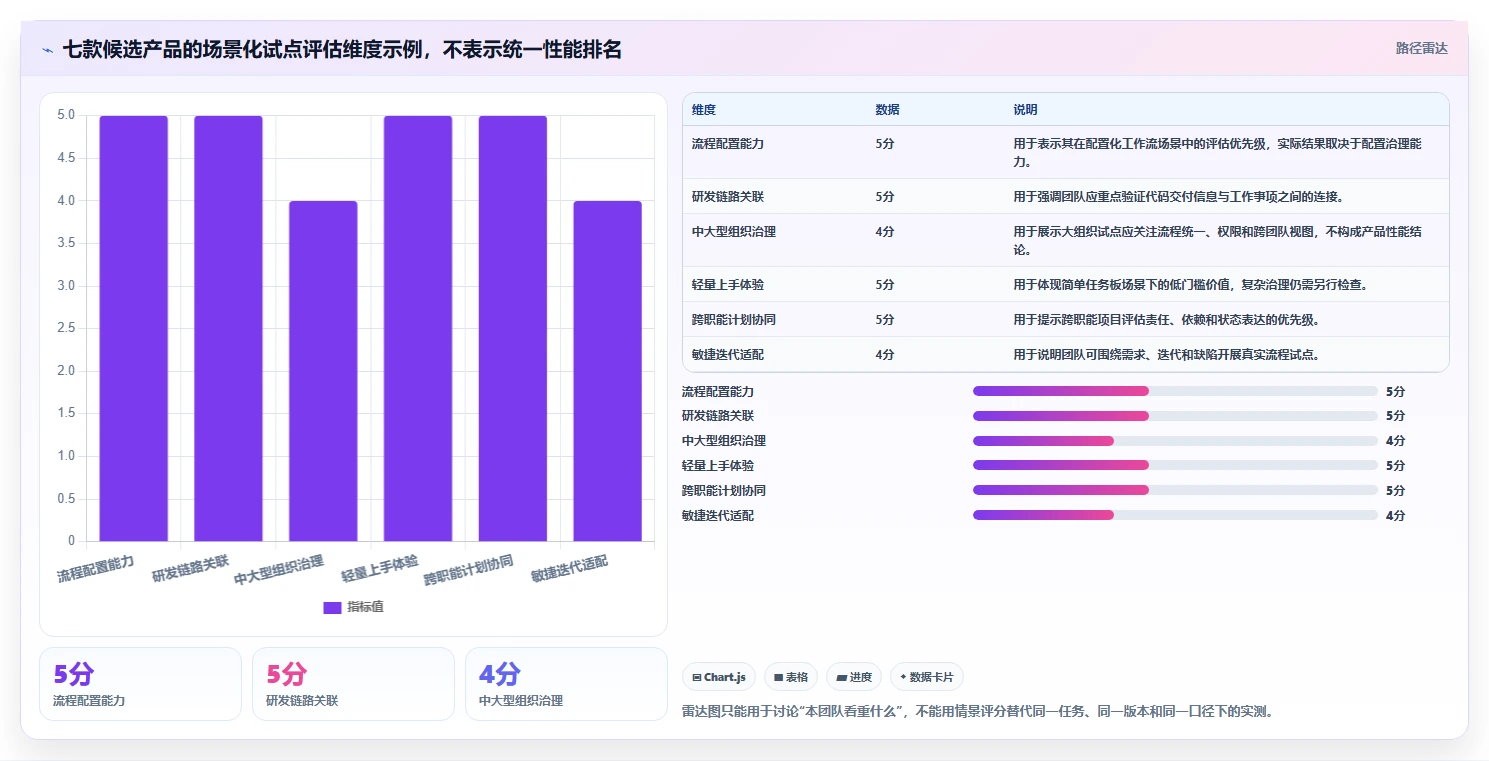
Task: Click the 说明 column header
Action: click(1025, 109)
